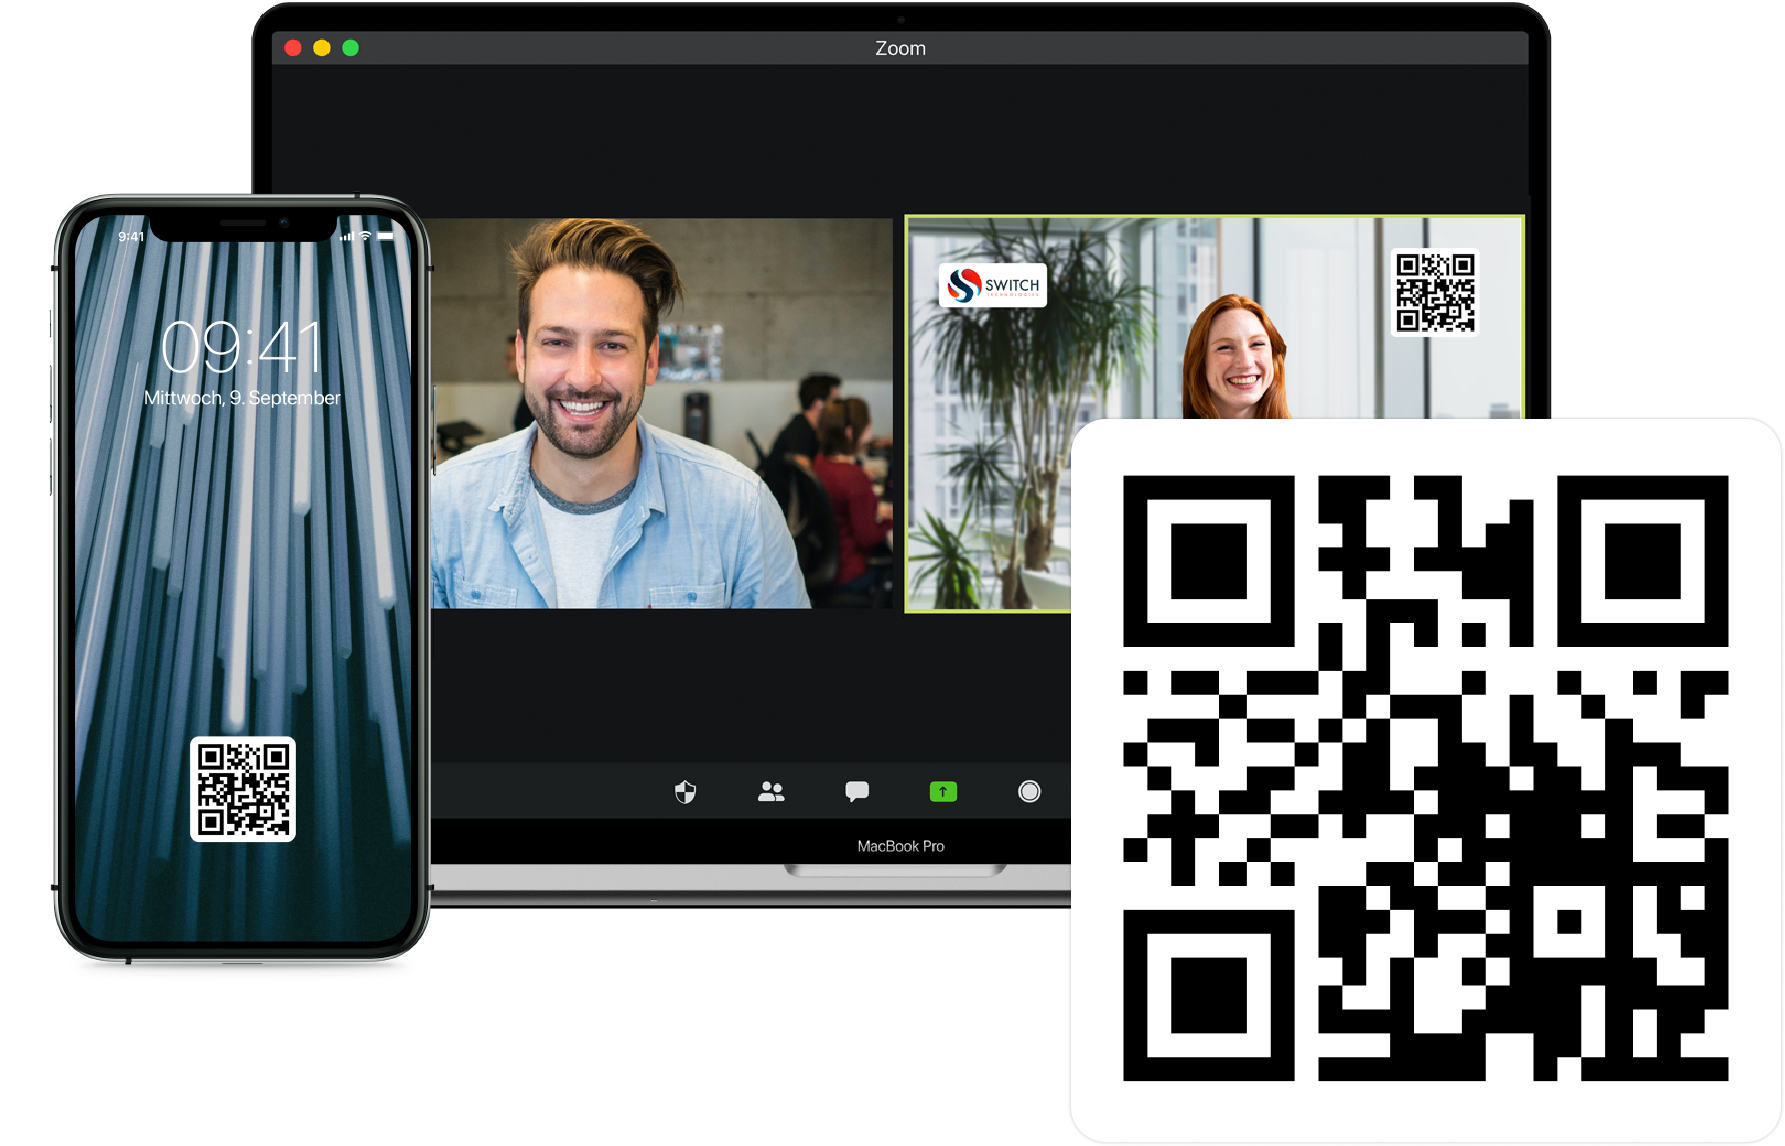Tap the small 9:41 time in phone status bar
1785x1146 pixels.
tap(131, 237)
